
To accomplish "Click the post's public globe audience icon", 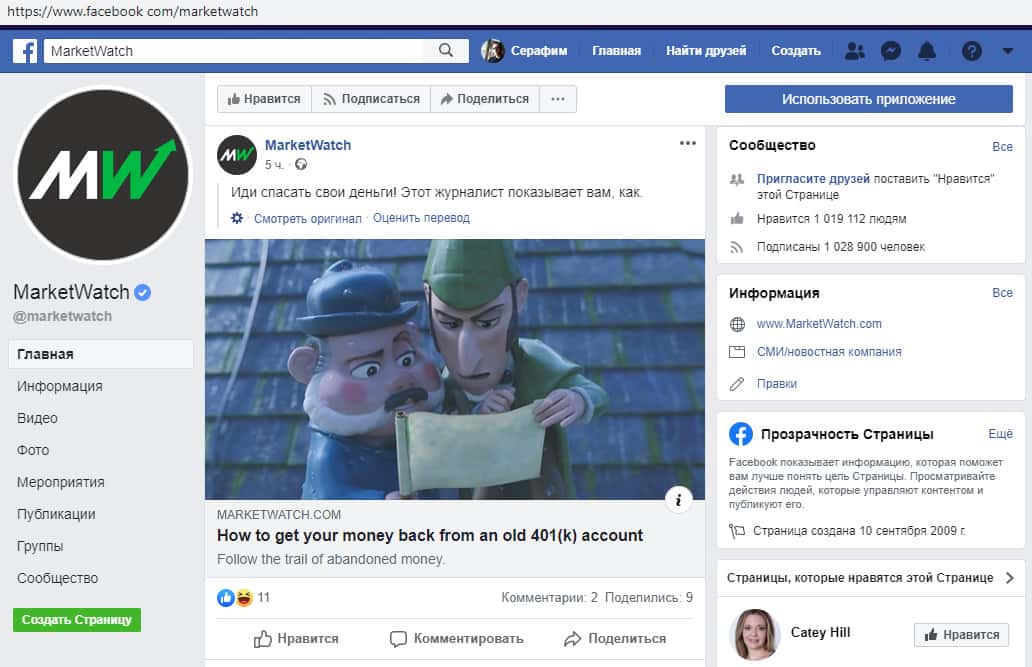I will pyautogui.click(x=301, y=165).
